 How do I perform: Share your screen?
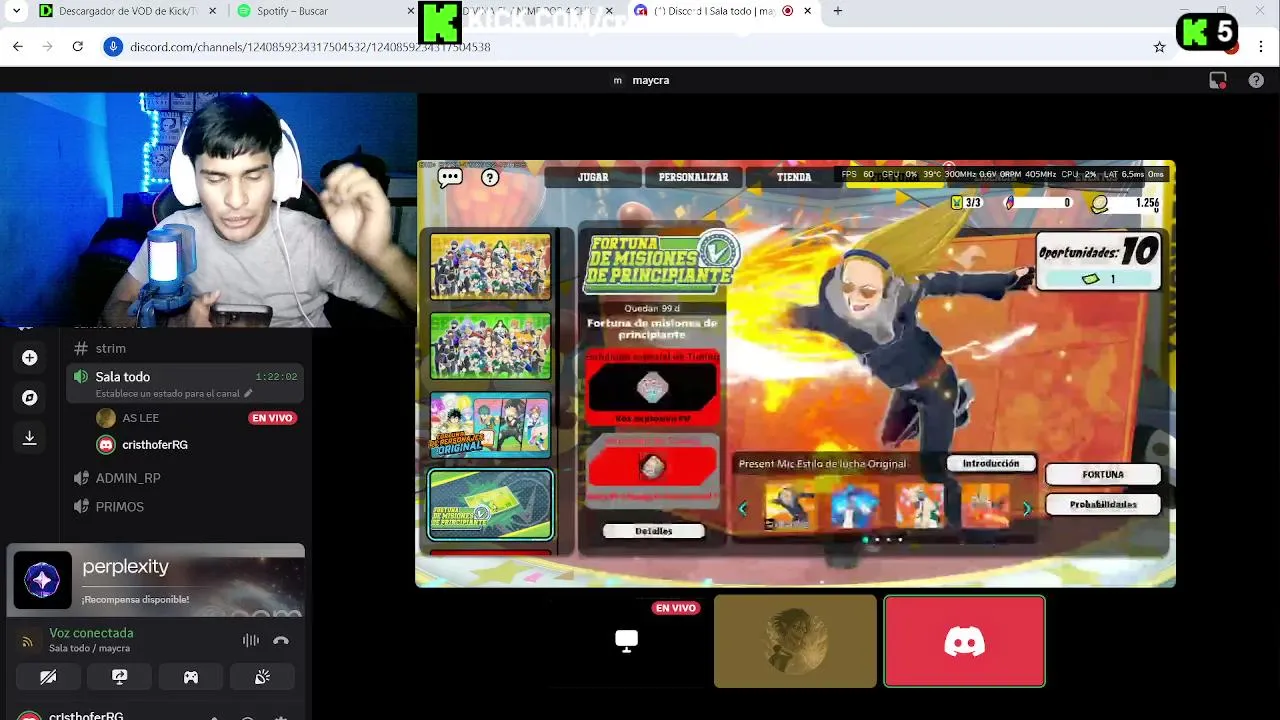(x=120, y=677)
